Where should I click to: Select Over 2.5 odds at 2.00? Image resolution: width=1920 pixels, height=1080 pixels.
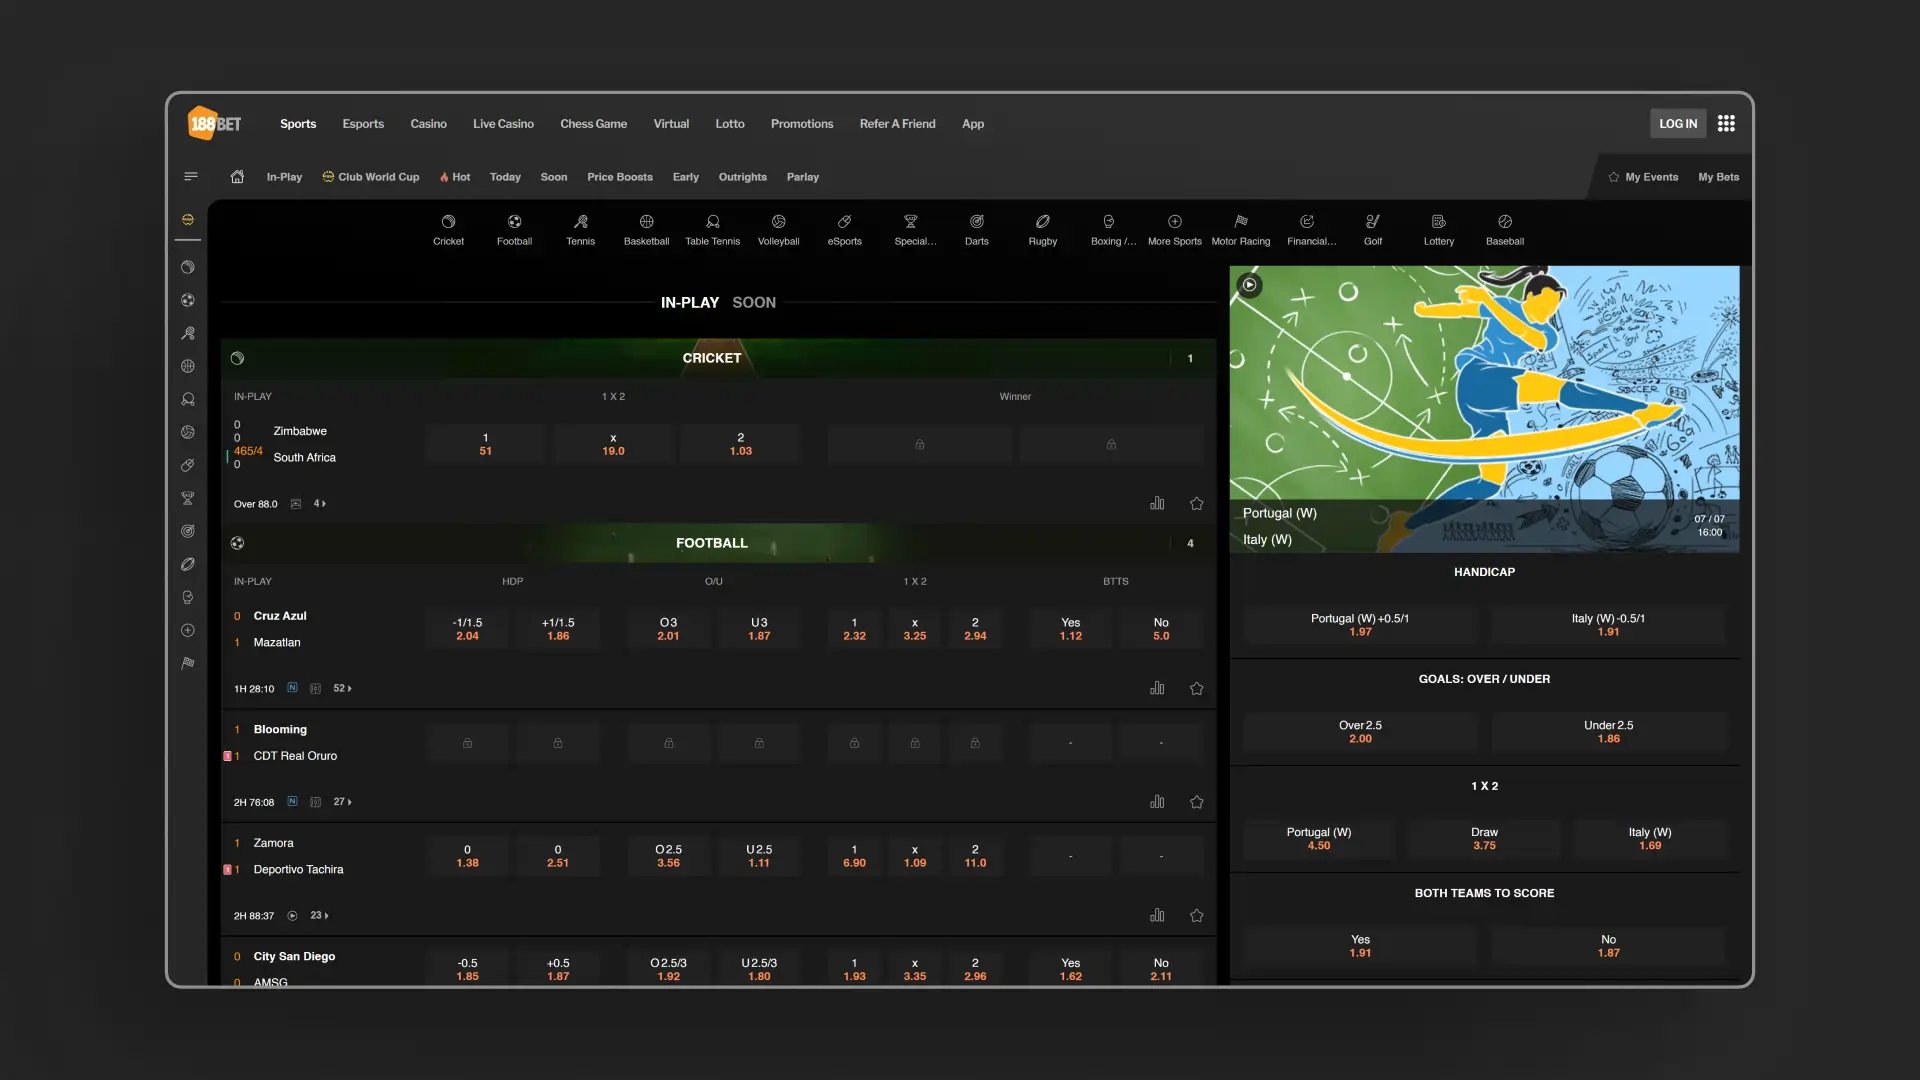[x=1359, y=732]
